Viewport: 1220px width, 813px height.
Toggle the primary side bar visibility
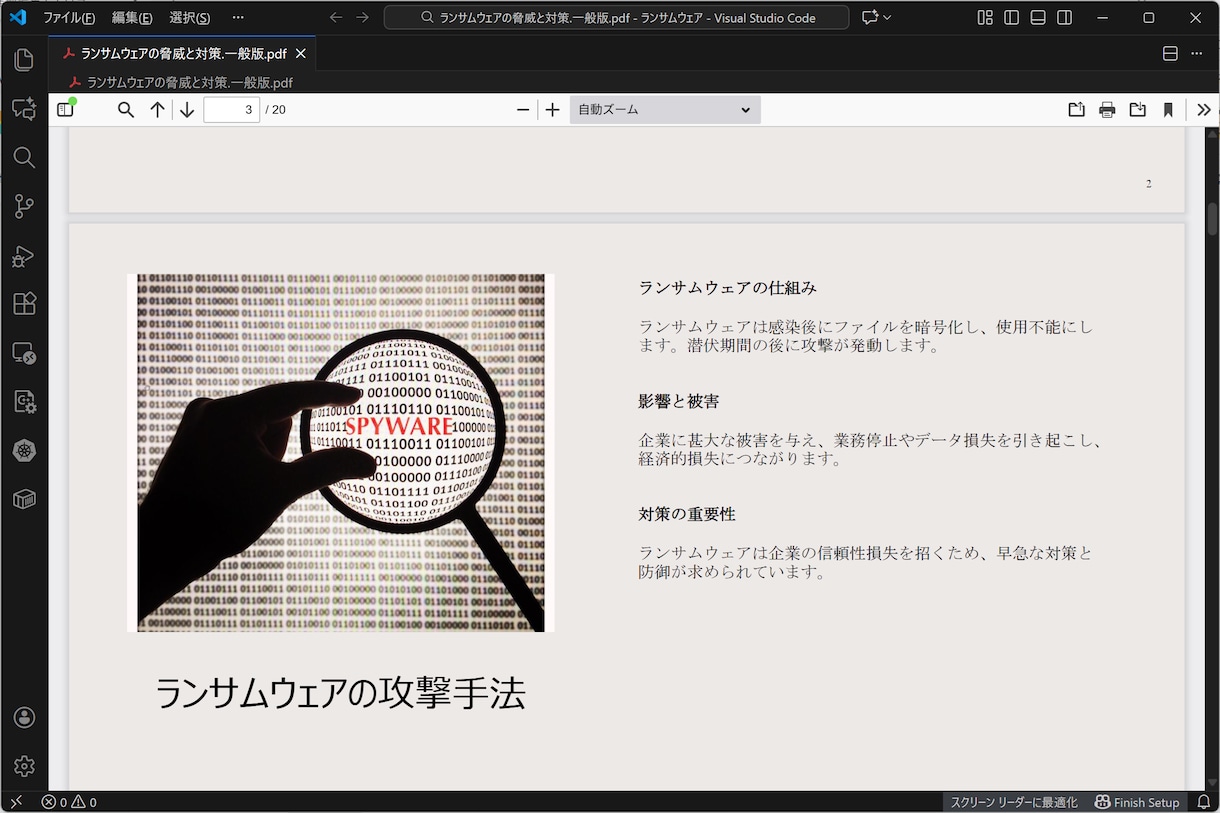coord(1012,18)
